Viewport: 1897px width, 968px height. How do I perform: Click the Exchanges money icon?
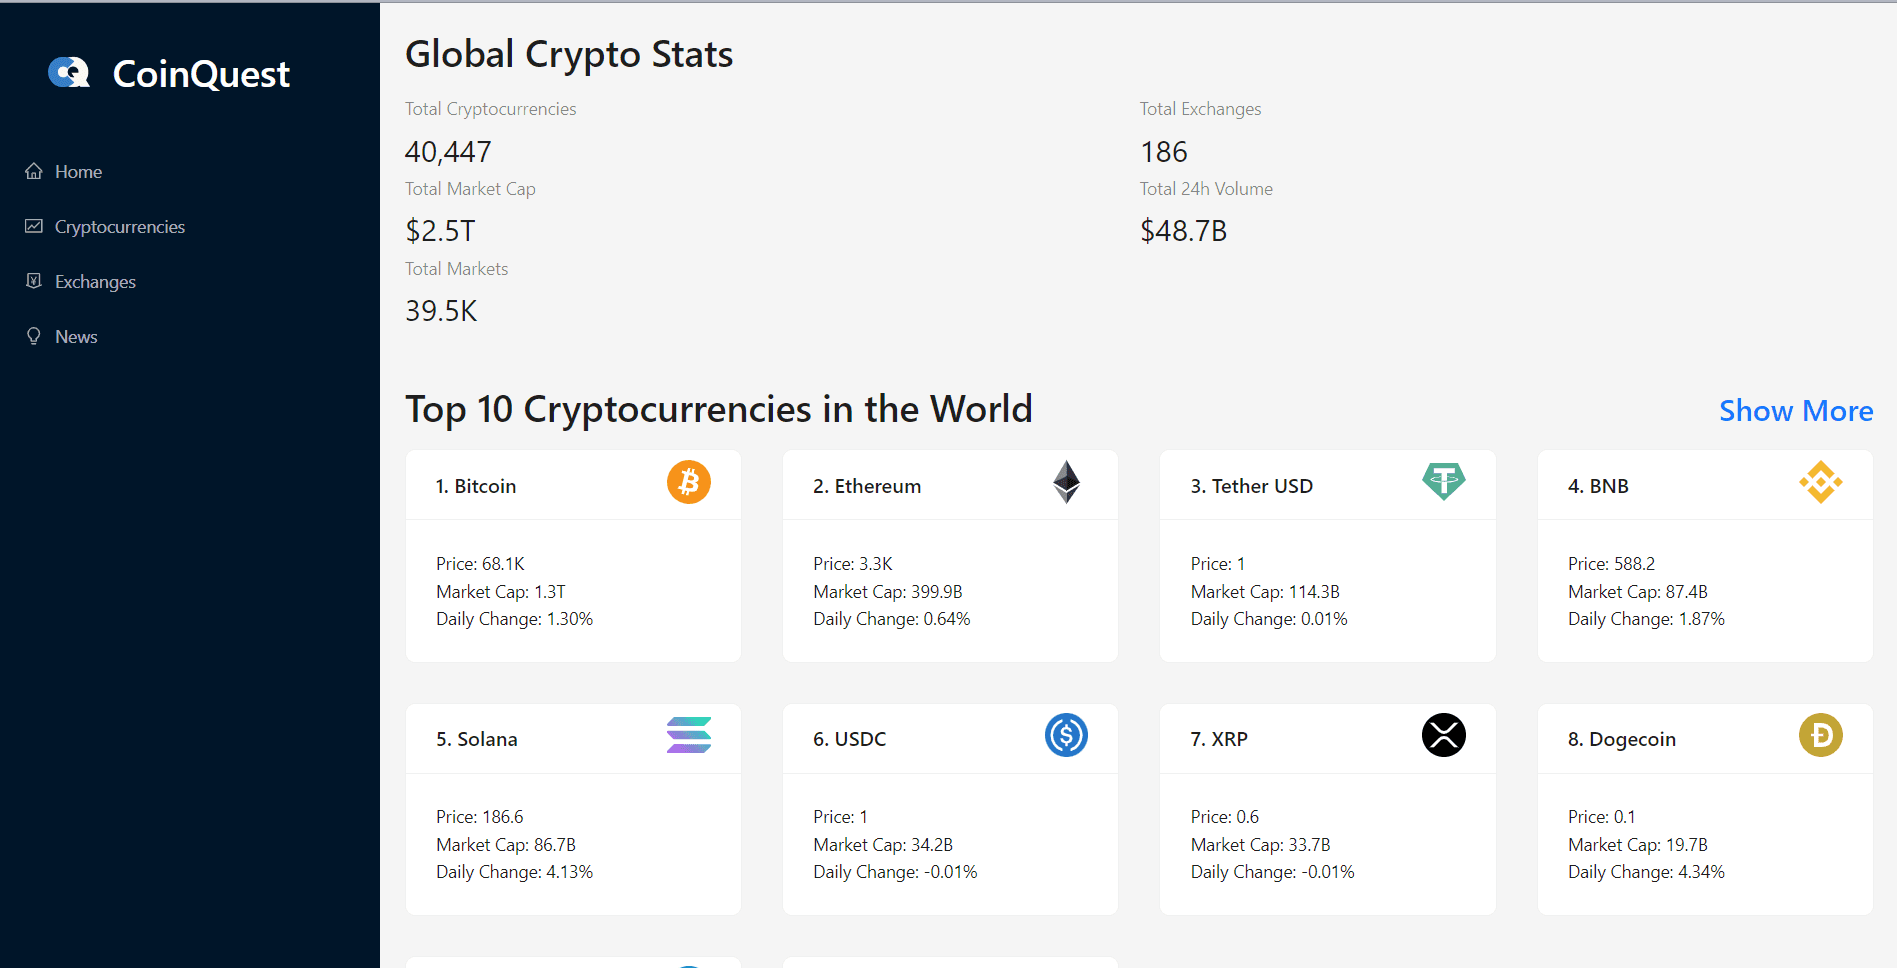34,281
